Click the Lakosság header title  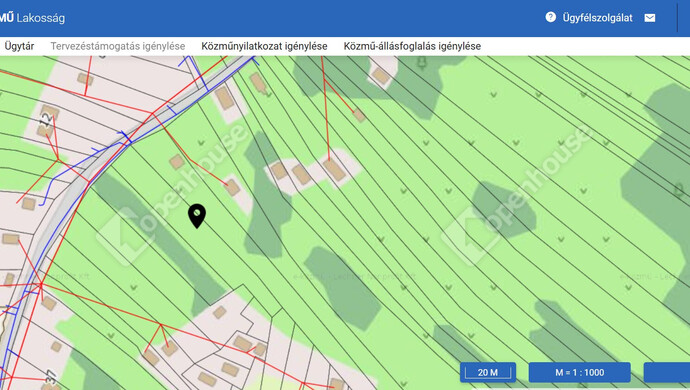point(40,18)
